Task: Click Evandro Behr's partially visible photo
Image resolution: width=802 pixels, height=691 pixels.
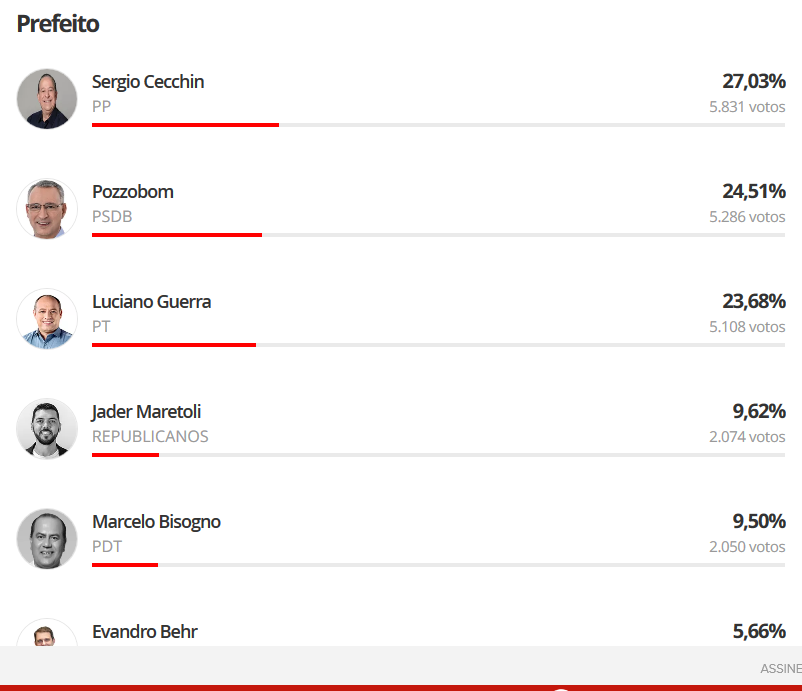Action: tap(47, 633)
